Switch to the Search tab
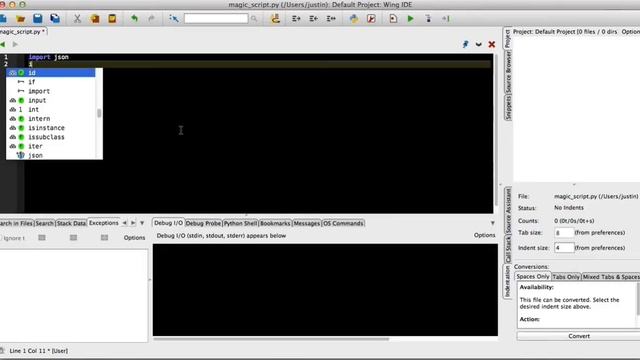 tap(44, 223)
